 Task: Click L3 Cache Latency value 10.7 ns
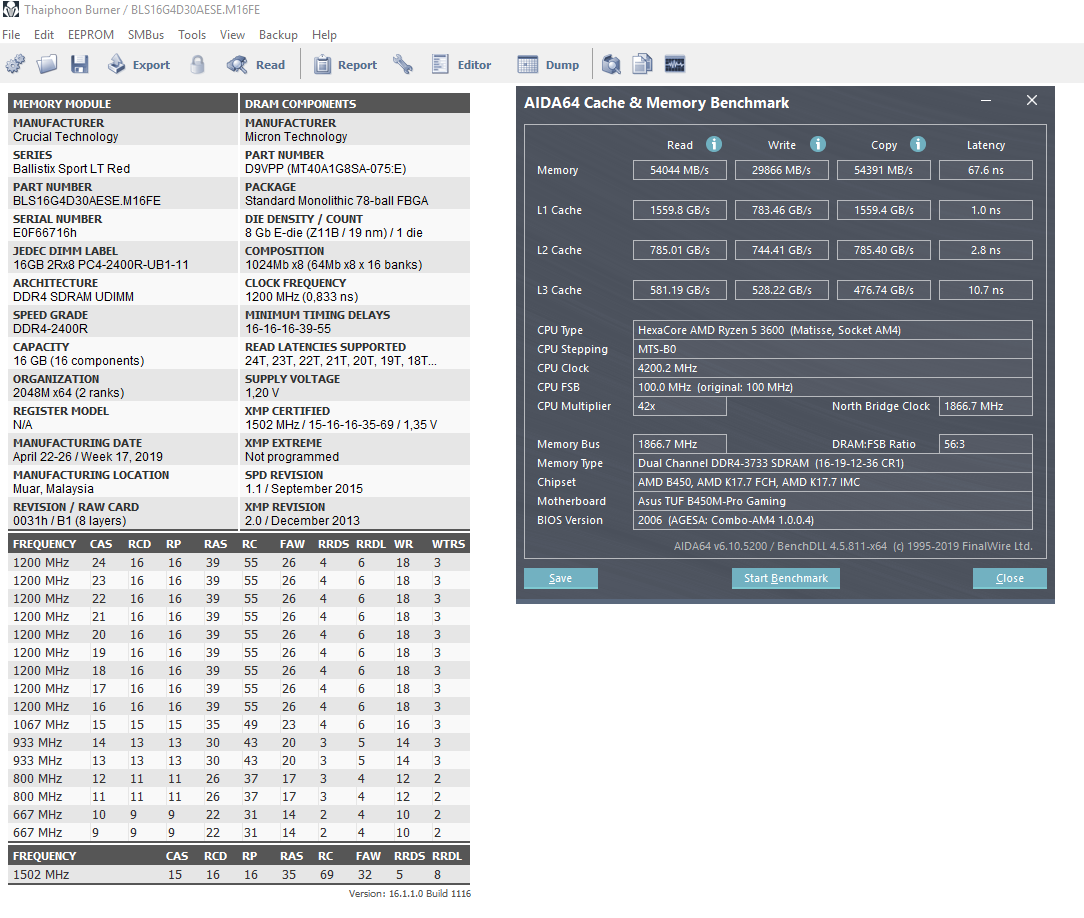986,290
